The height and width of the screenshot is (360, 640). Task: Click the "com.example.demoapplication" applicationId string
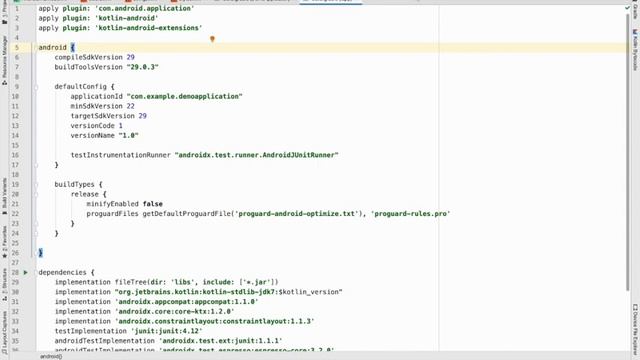pyautogui.click(x=184, y=96)
